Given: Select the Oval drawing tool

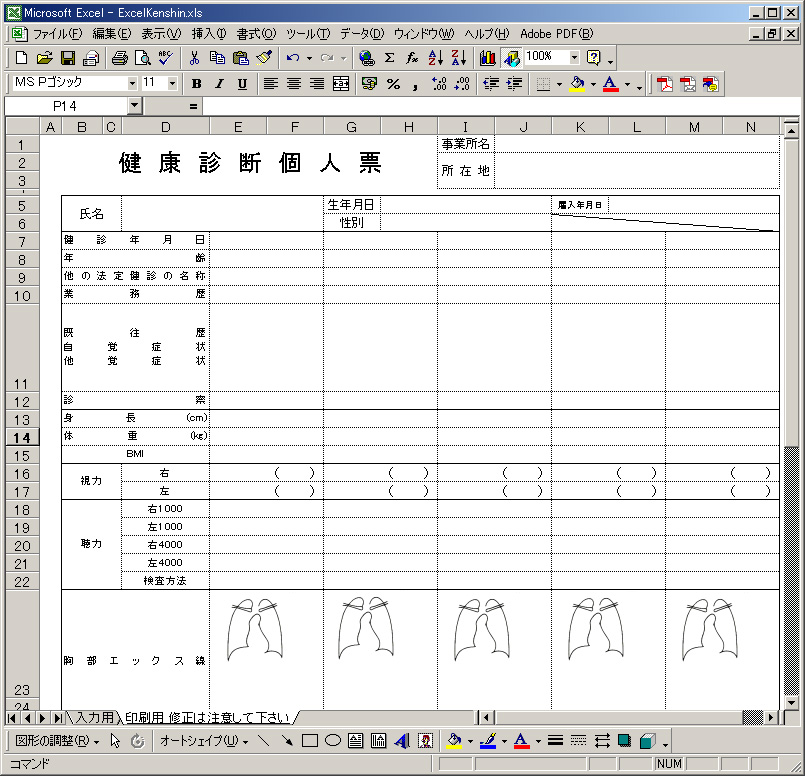Looking at the screenshot, I should tap(333, 741).
